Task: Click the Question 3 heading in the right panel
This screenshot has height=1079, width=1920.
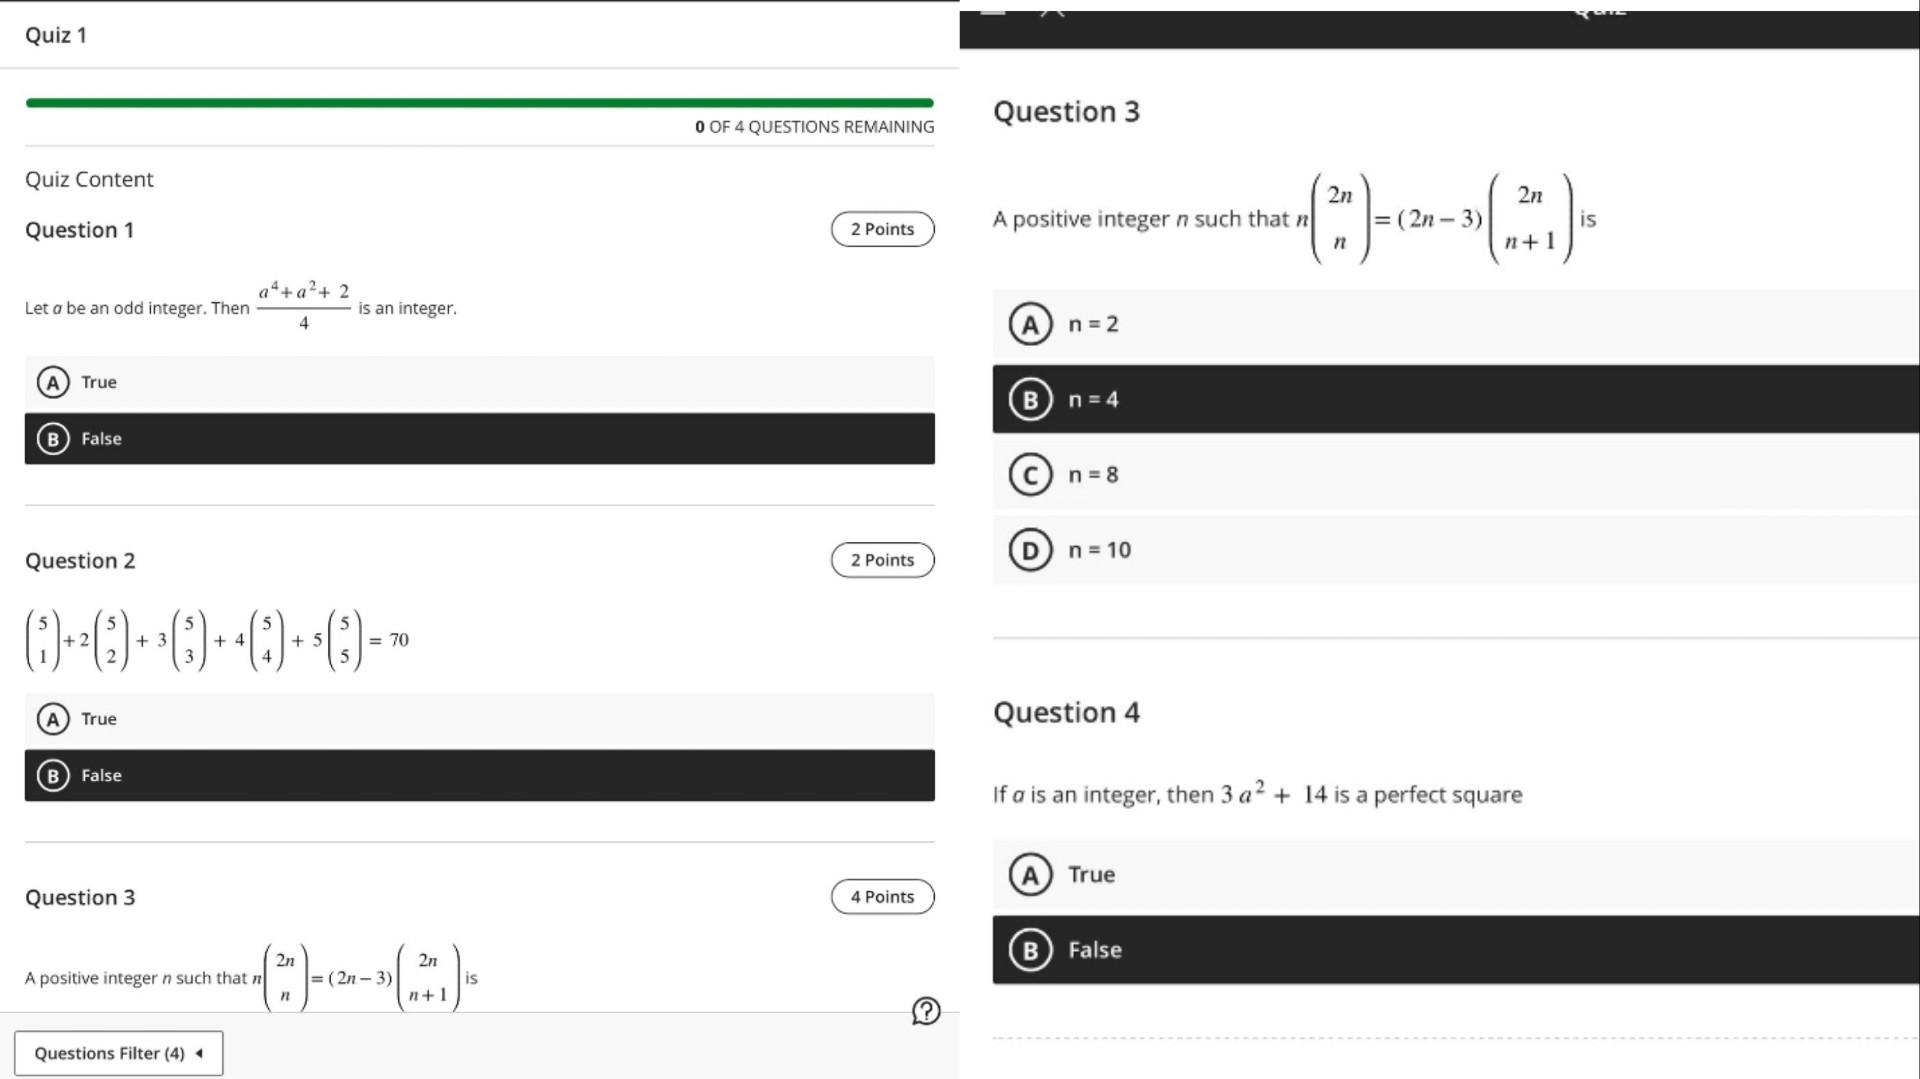Action: click(x=1066, y=112)
